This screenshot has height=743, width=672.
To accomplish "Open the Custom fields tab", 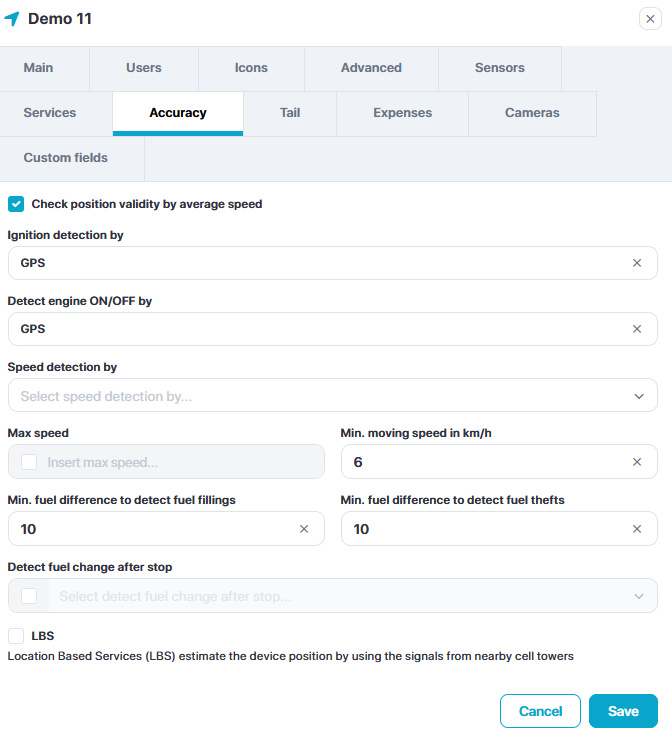I will (65, 158).
